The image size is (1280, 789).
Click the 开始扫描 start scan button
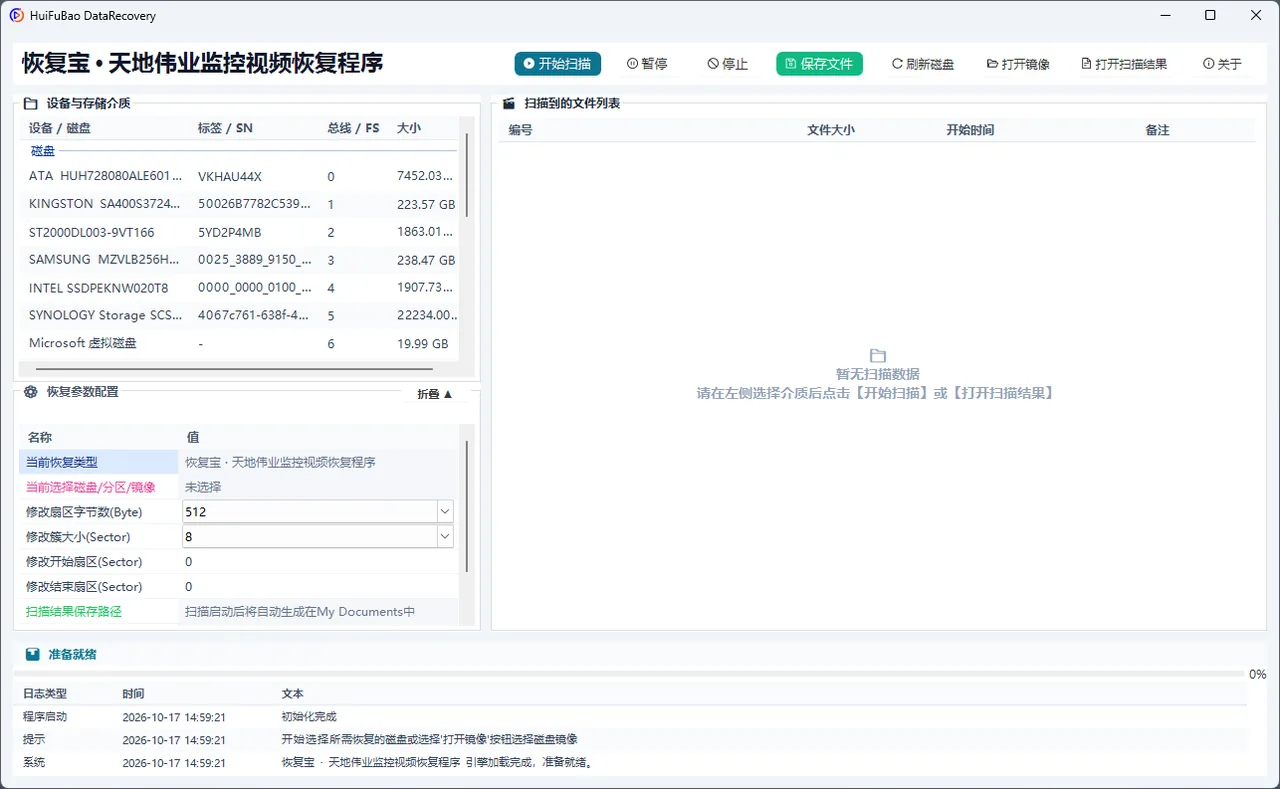pos(558,64)
